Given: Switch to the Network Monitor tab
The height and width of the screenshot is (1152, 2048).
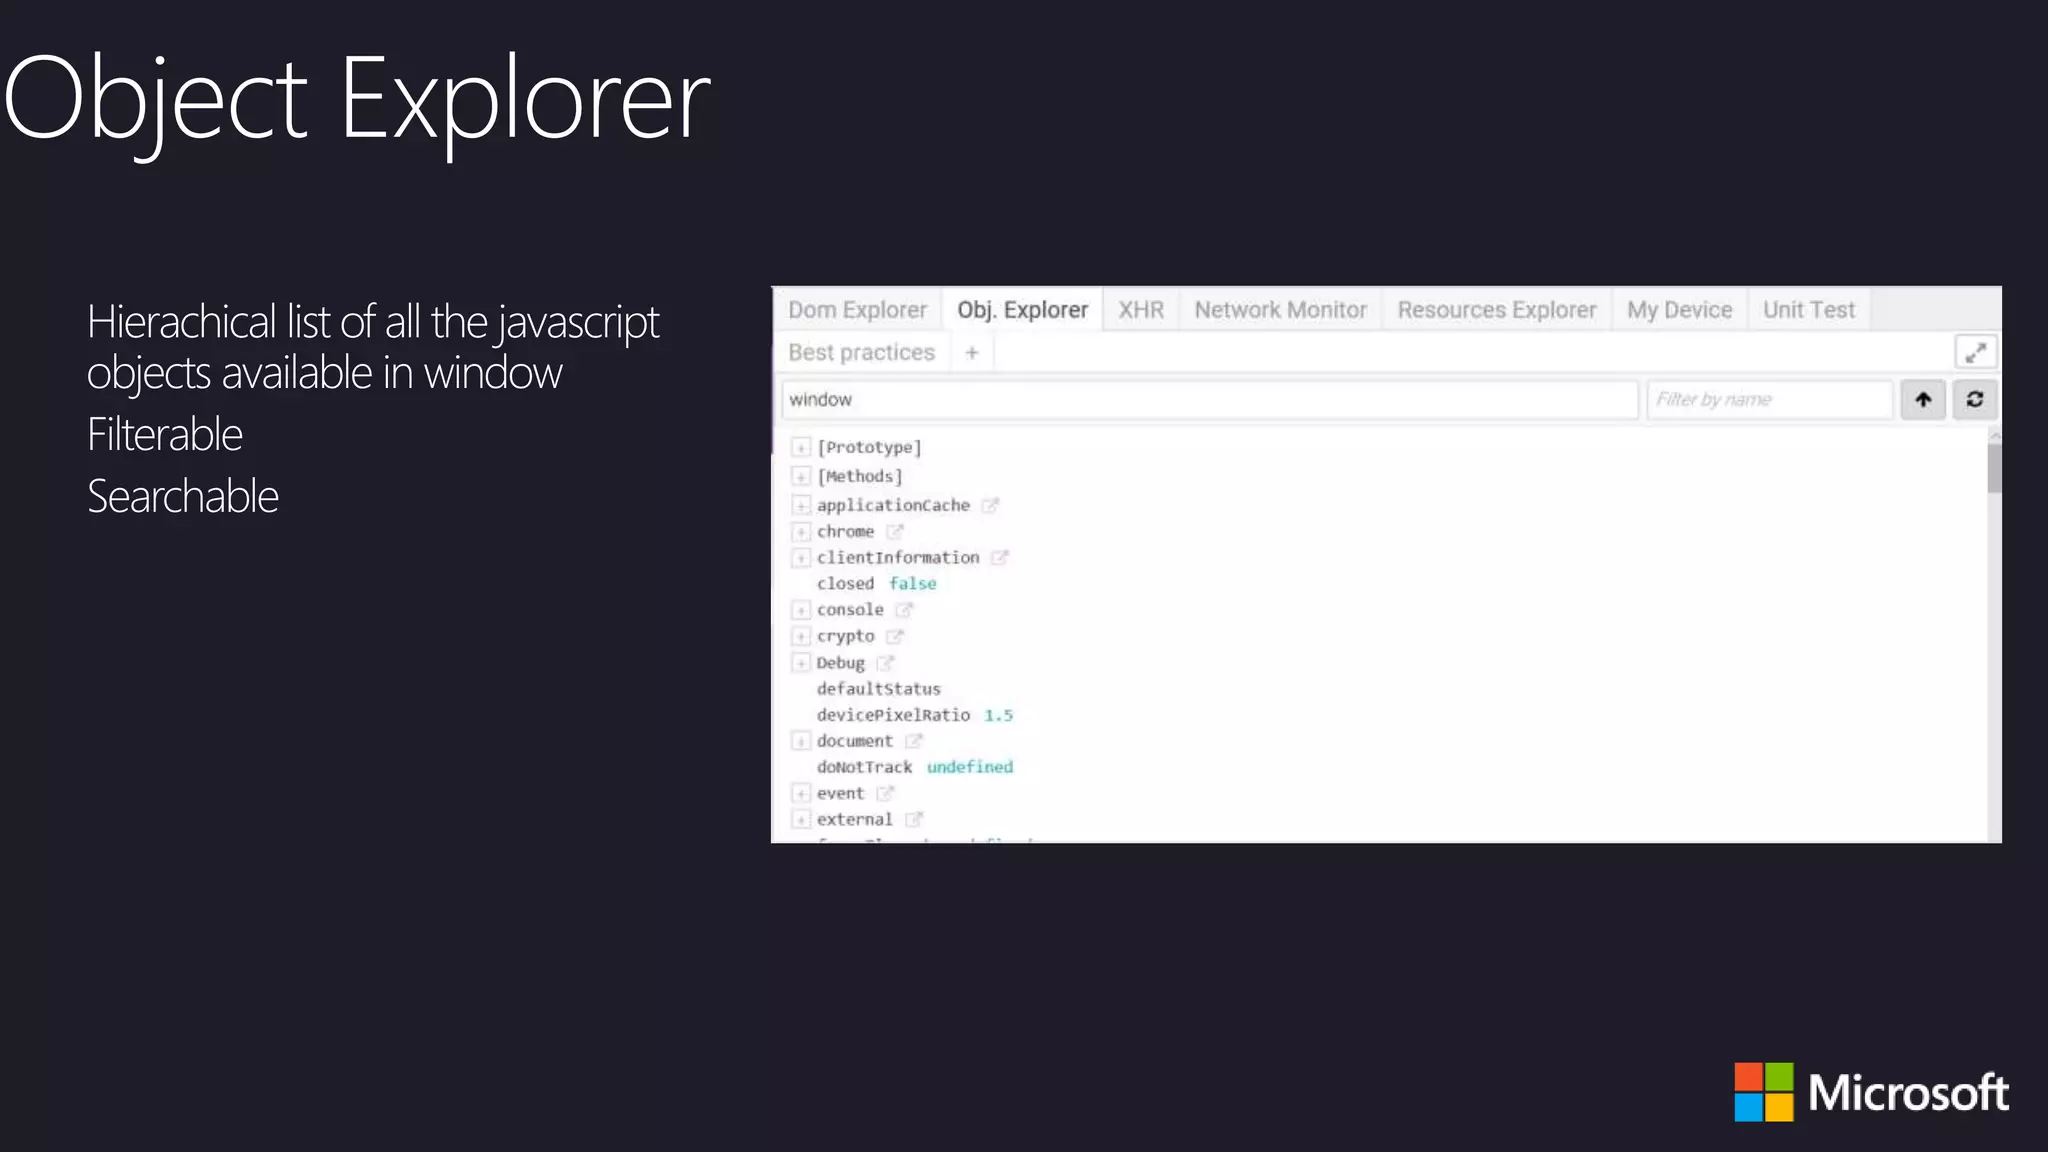Looking at the screenshot, I should [x=1280, y=310].
